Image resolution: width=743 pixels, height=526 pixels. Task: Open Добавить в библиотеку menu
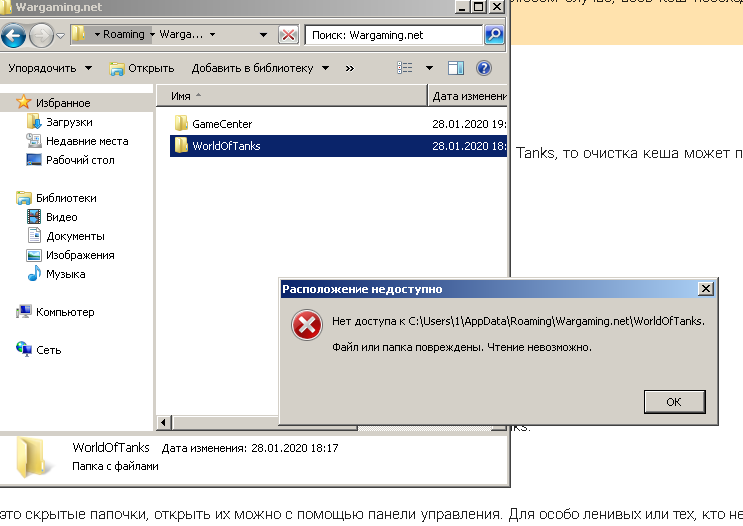coord(260,68)
